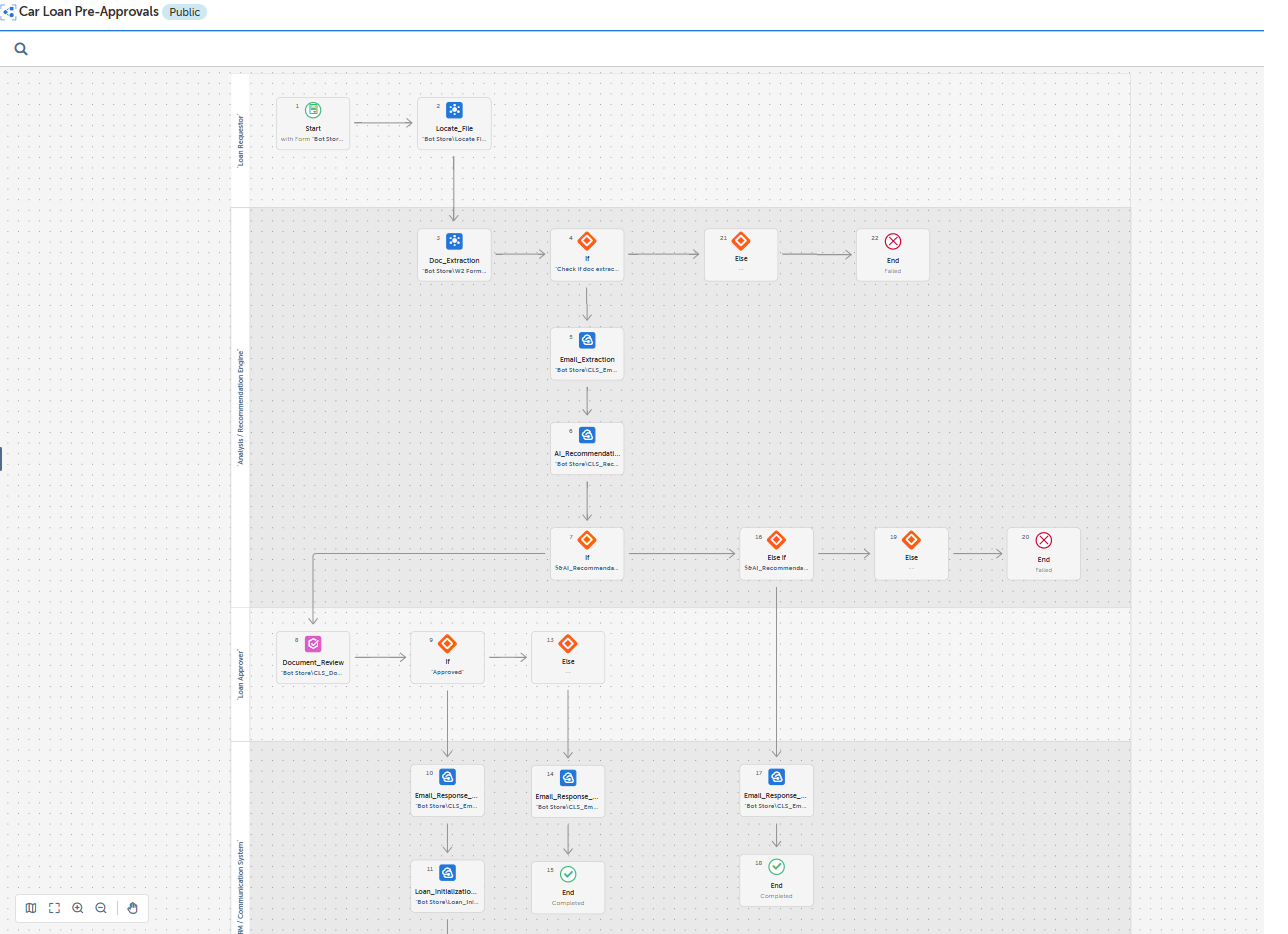Select the Start node label
Screen dimensions: 1288x934
coord(313,128)
